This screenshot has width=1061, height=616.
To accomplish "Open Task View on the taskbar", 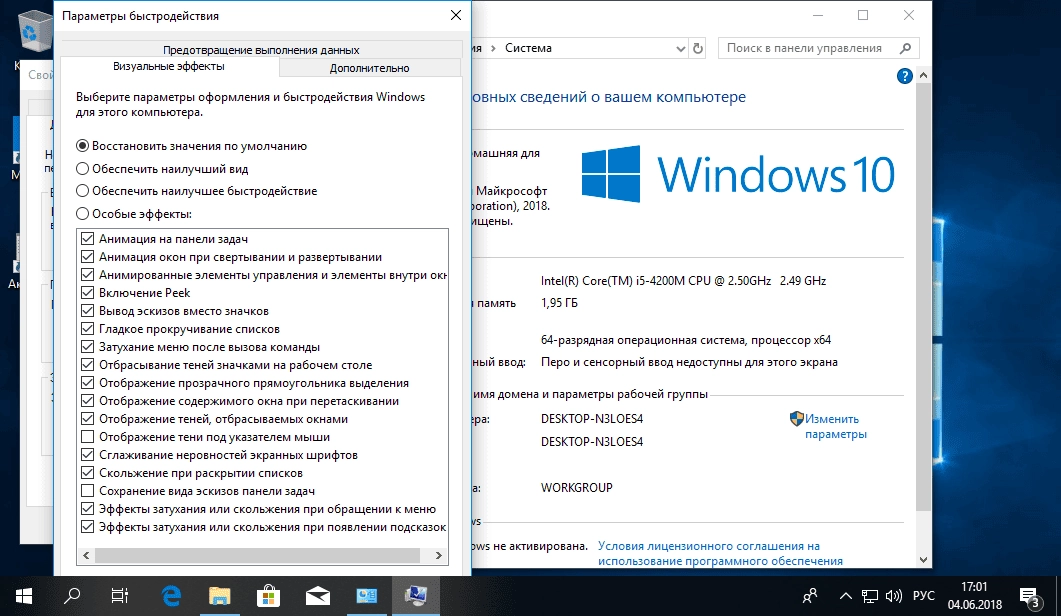I will (120, 596).
